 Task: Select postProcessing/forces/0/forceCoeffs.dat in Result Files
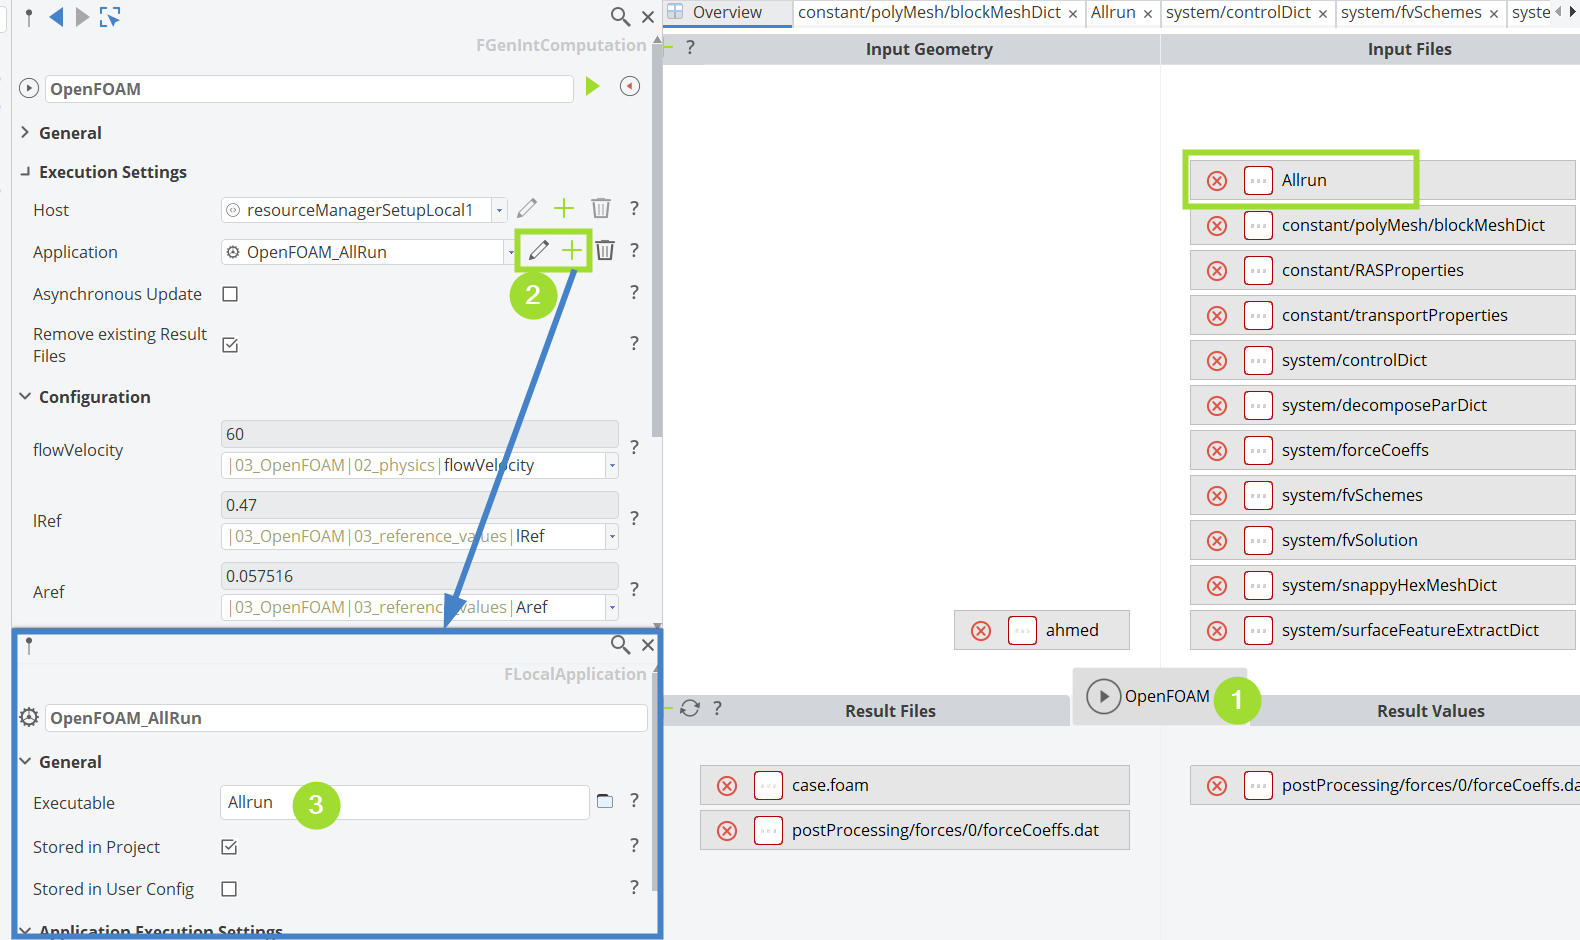tap(915, 830)
